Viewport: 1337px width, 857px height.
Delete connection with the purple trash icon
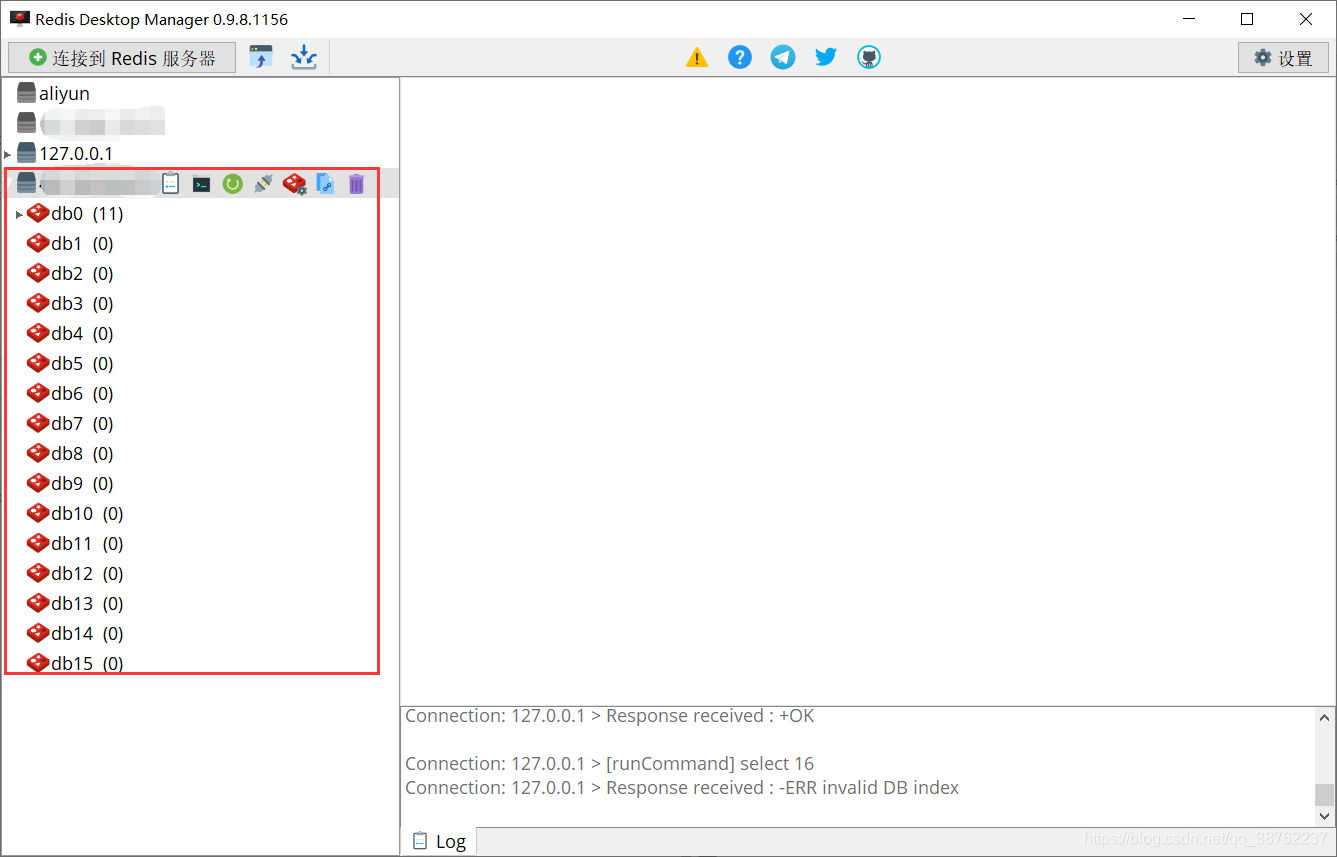coord(356,184)
